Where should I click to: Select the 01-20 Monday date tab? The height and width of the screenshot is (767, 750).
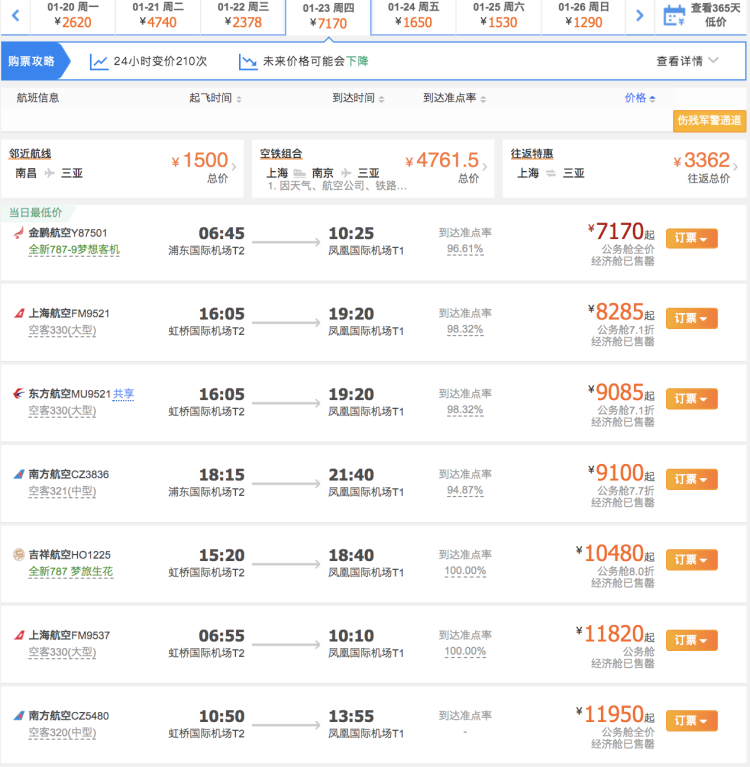(72, 15)
